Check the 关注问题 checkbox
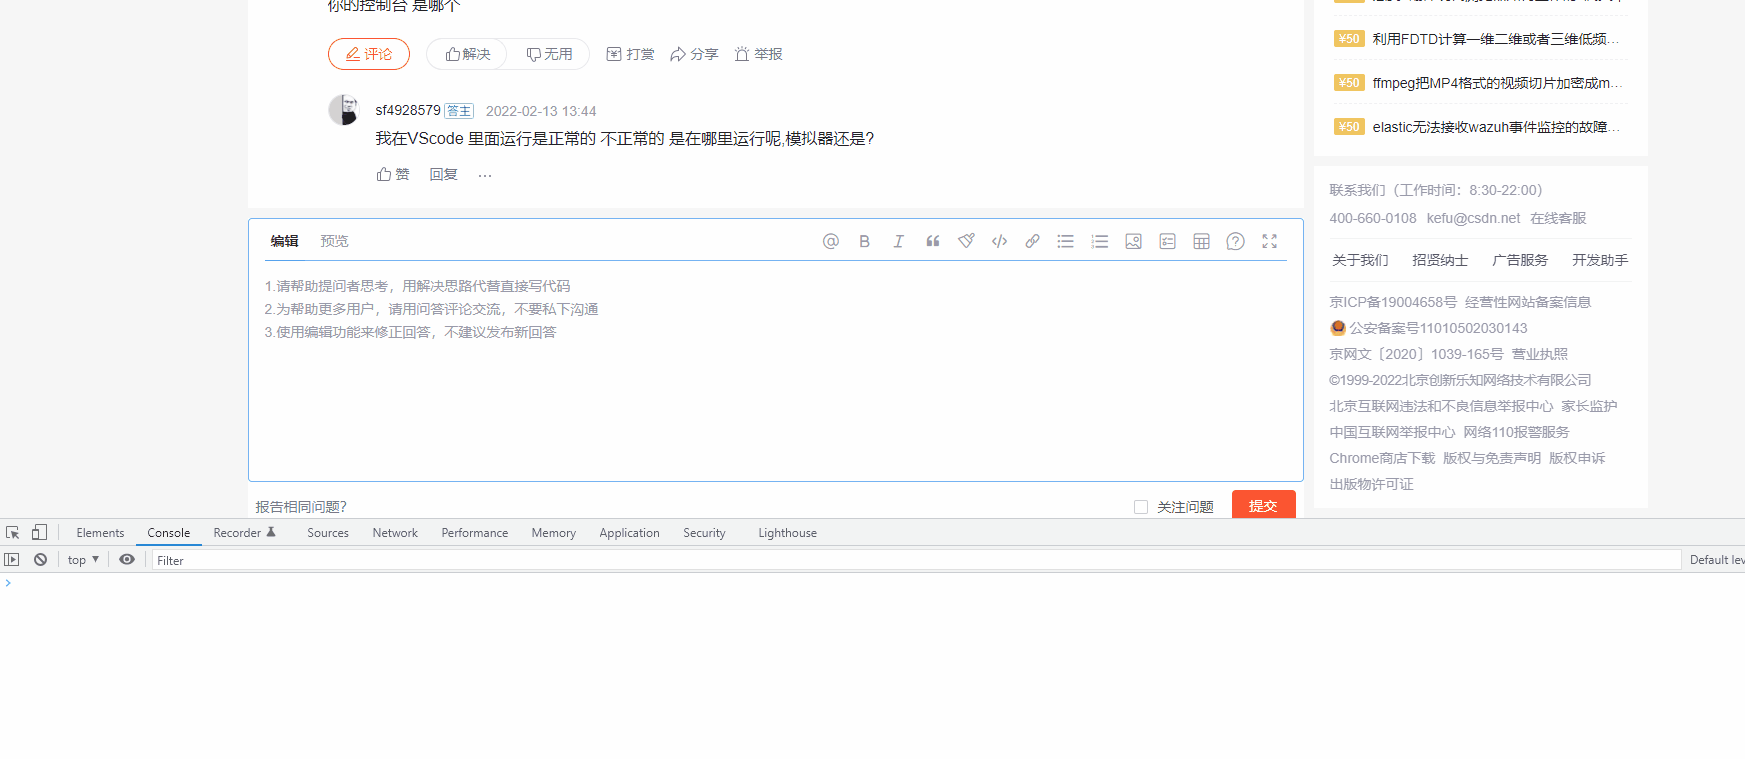Image resolution: width=1745 pixels, height=759 pixels. [x=1140, y=507]
